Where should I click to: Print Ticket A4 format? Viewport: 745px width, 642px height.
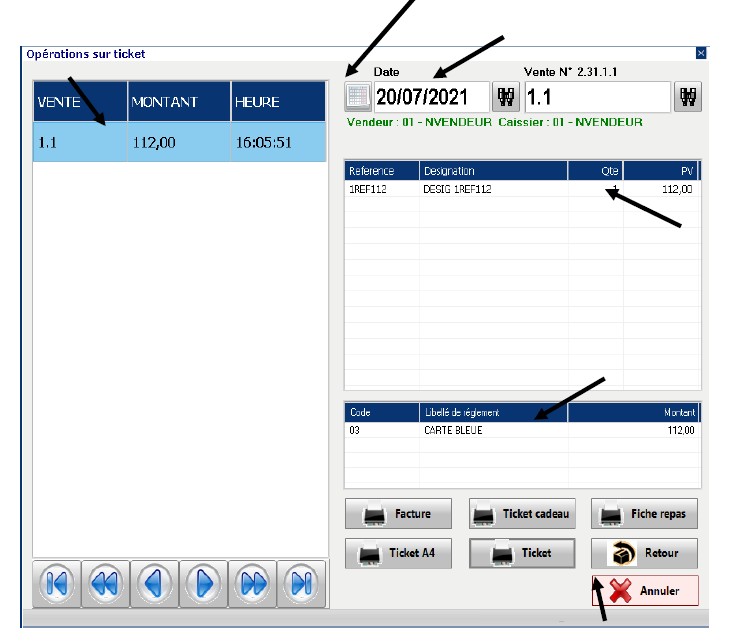pyautogui.click(x=398, y=553)
